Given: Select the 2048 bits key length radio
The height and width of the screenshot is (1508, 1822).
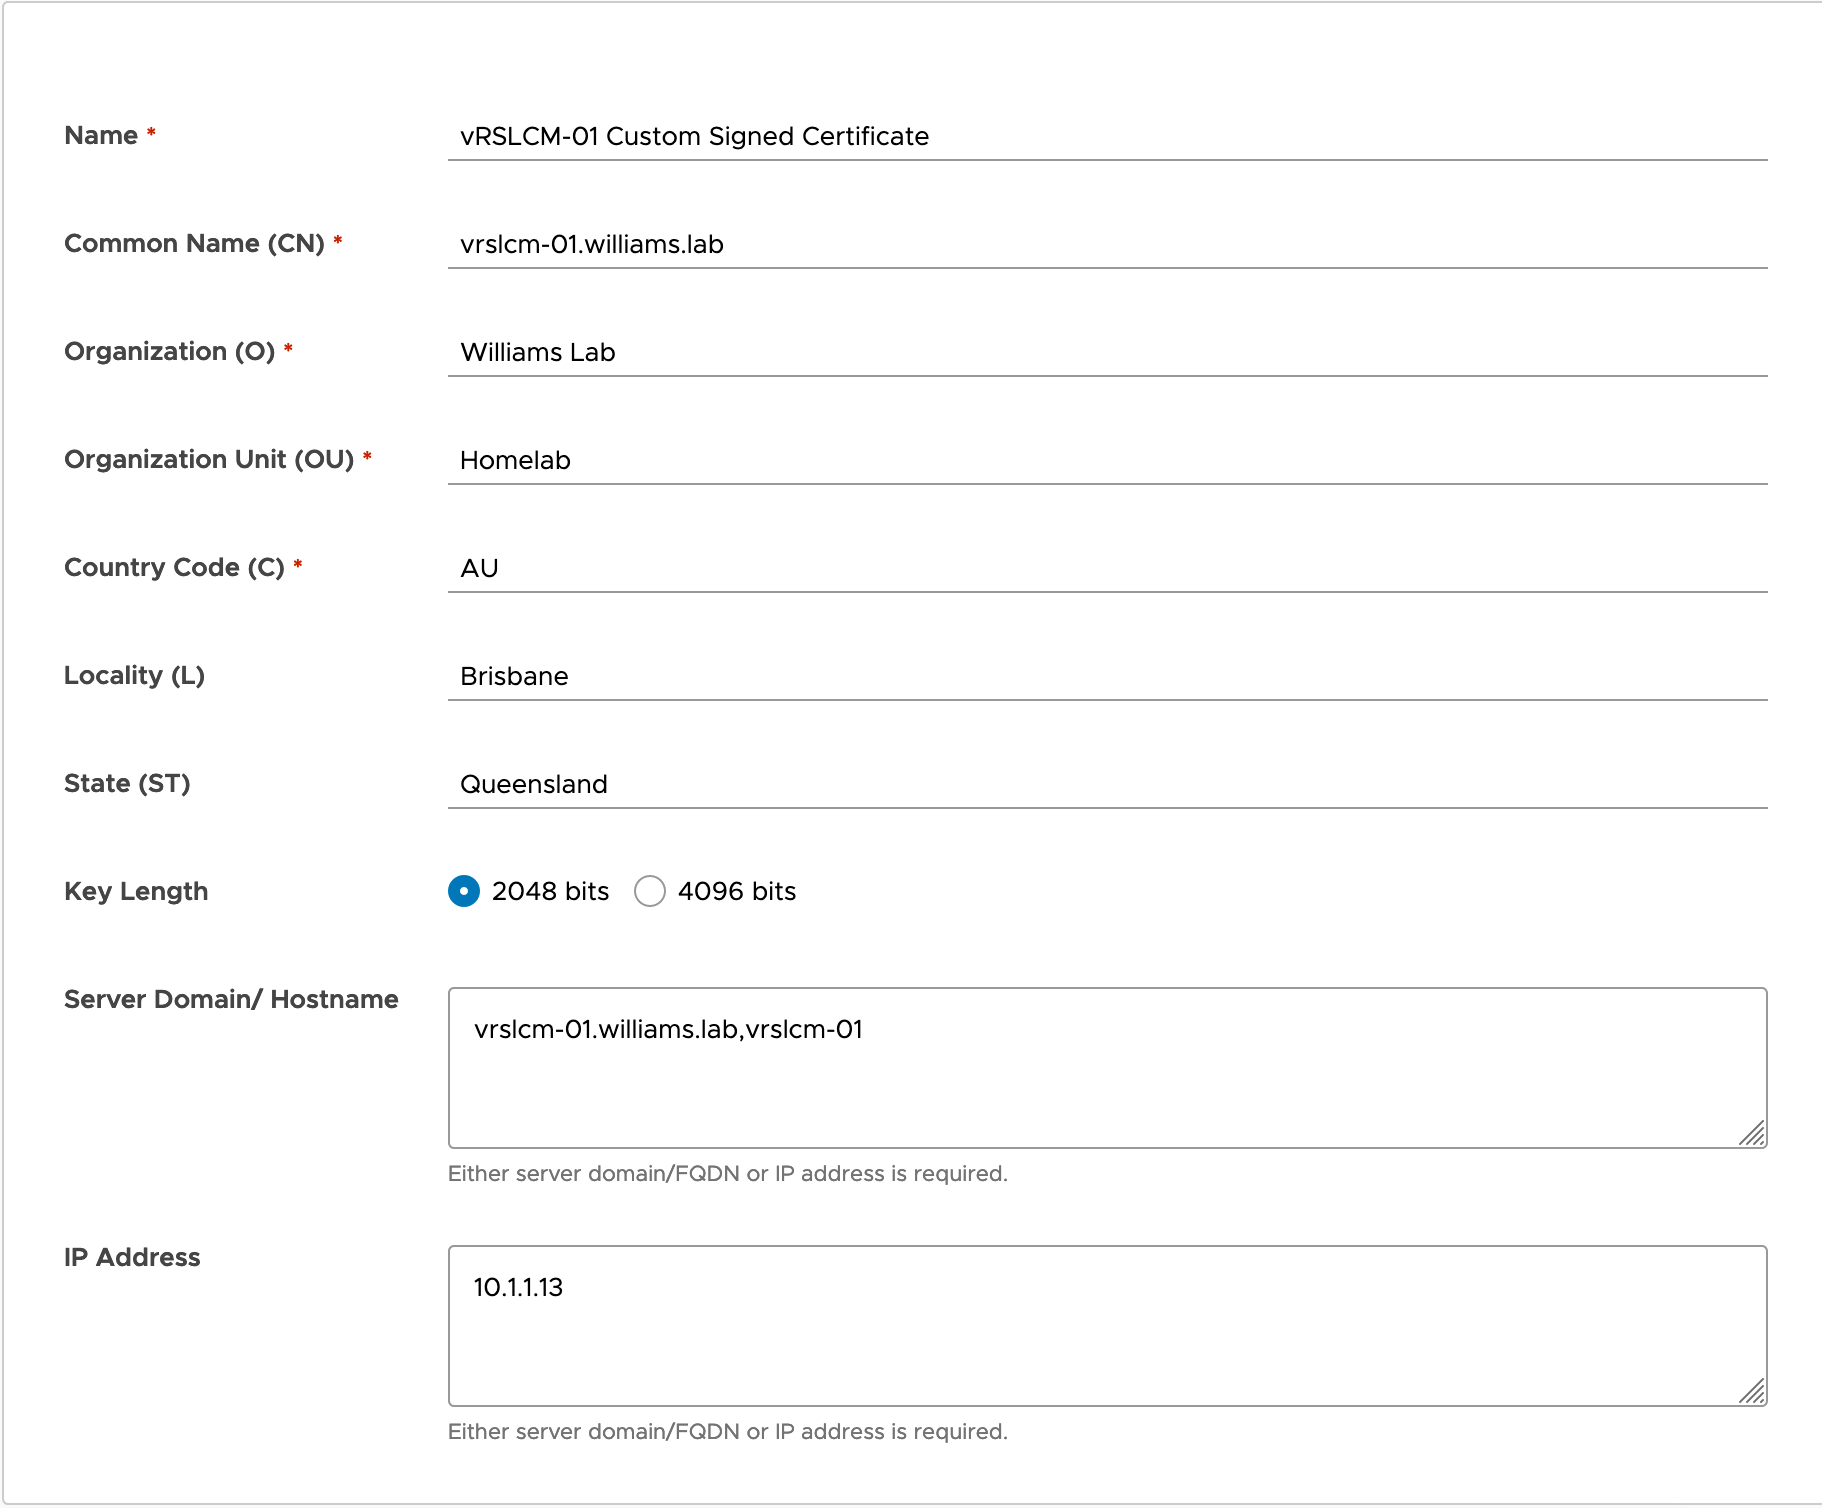Looking at the screenshot, I should point(464,891).
